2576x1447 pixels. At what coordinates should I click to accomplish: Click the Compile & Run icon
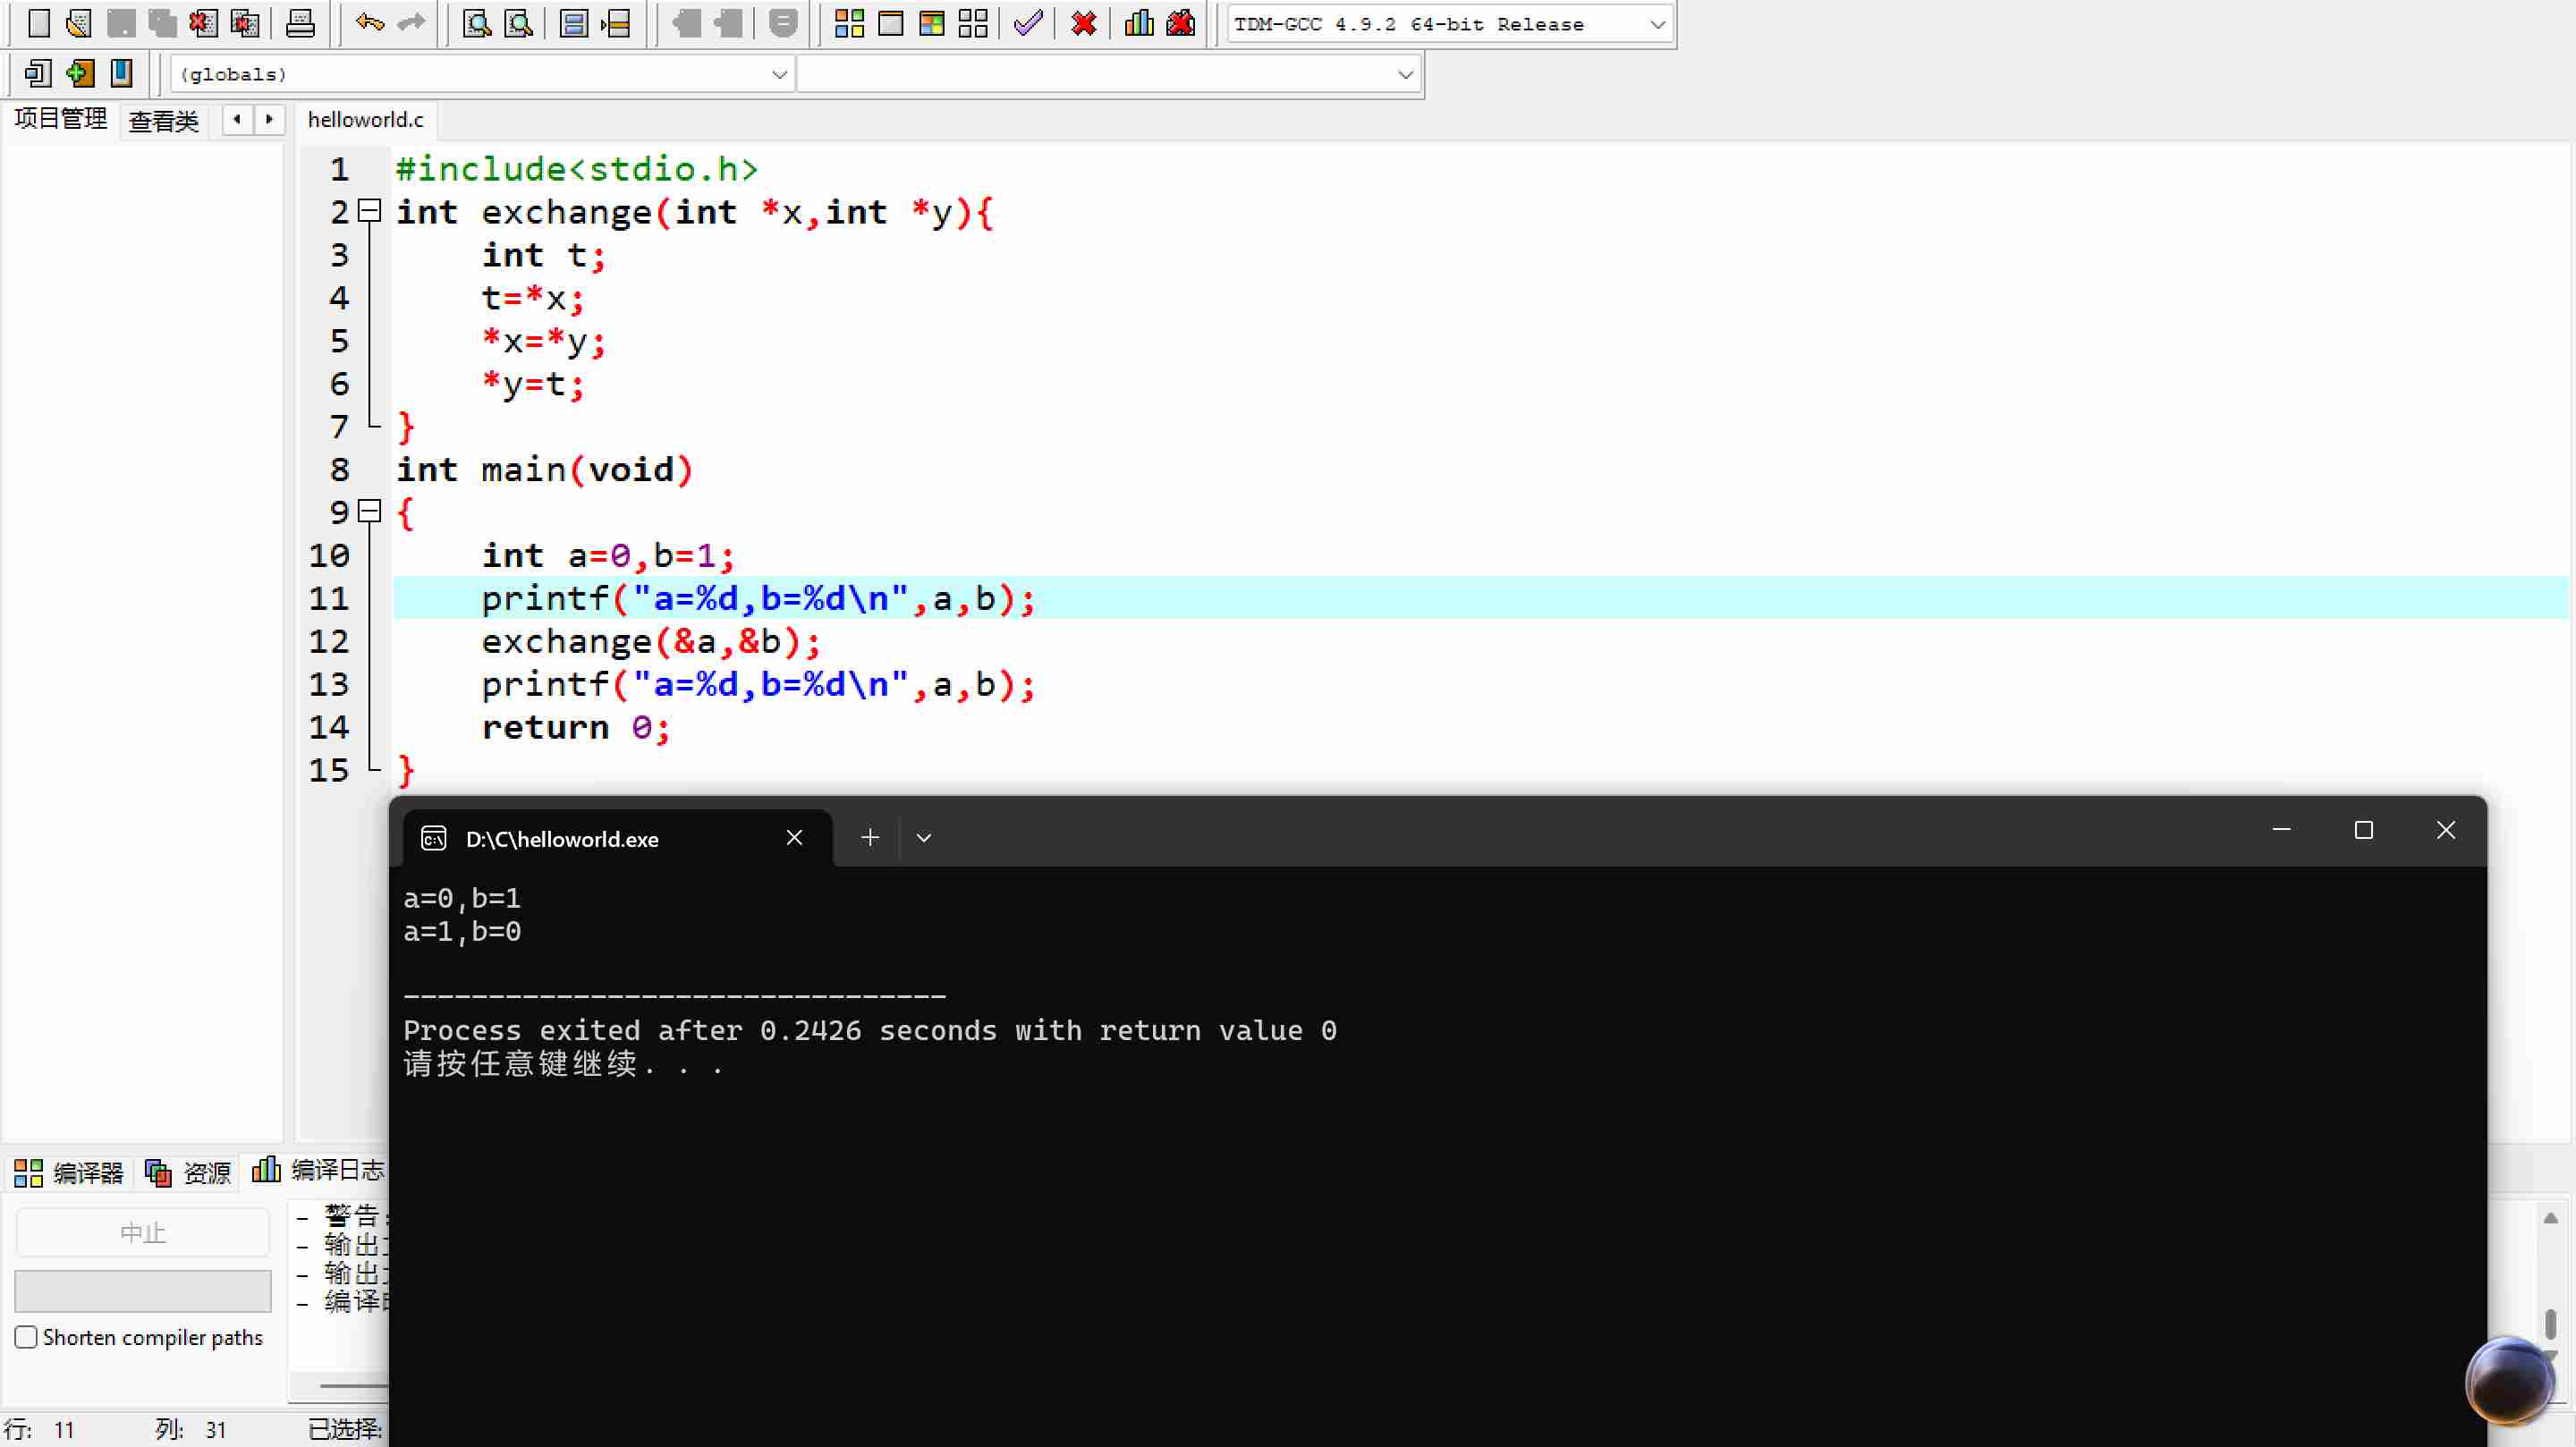[931, 23]
